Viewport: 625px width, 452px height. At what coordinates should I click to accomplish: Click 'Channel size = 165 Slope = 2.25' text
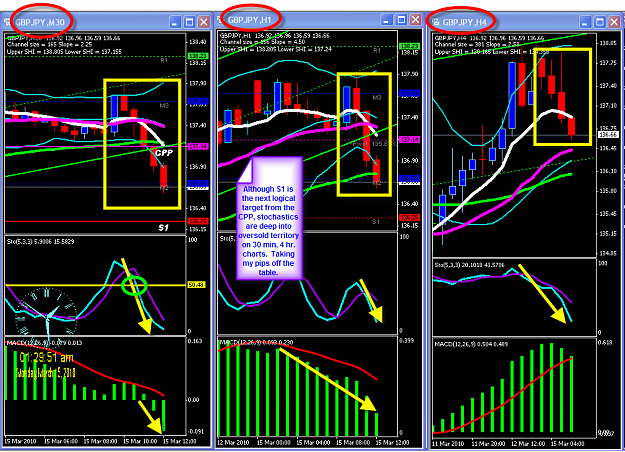(x=49, y=45)
